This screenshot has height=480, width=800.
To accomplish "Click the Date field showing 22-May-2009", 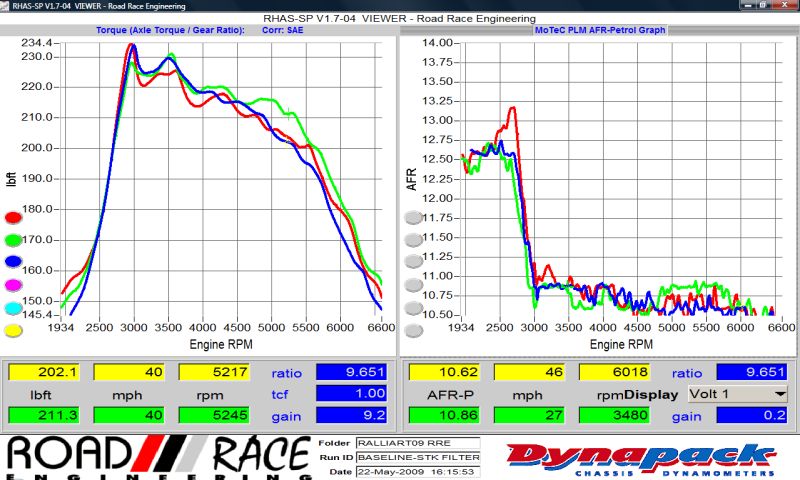I will coord(403,472).
